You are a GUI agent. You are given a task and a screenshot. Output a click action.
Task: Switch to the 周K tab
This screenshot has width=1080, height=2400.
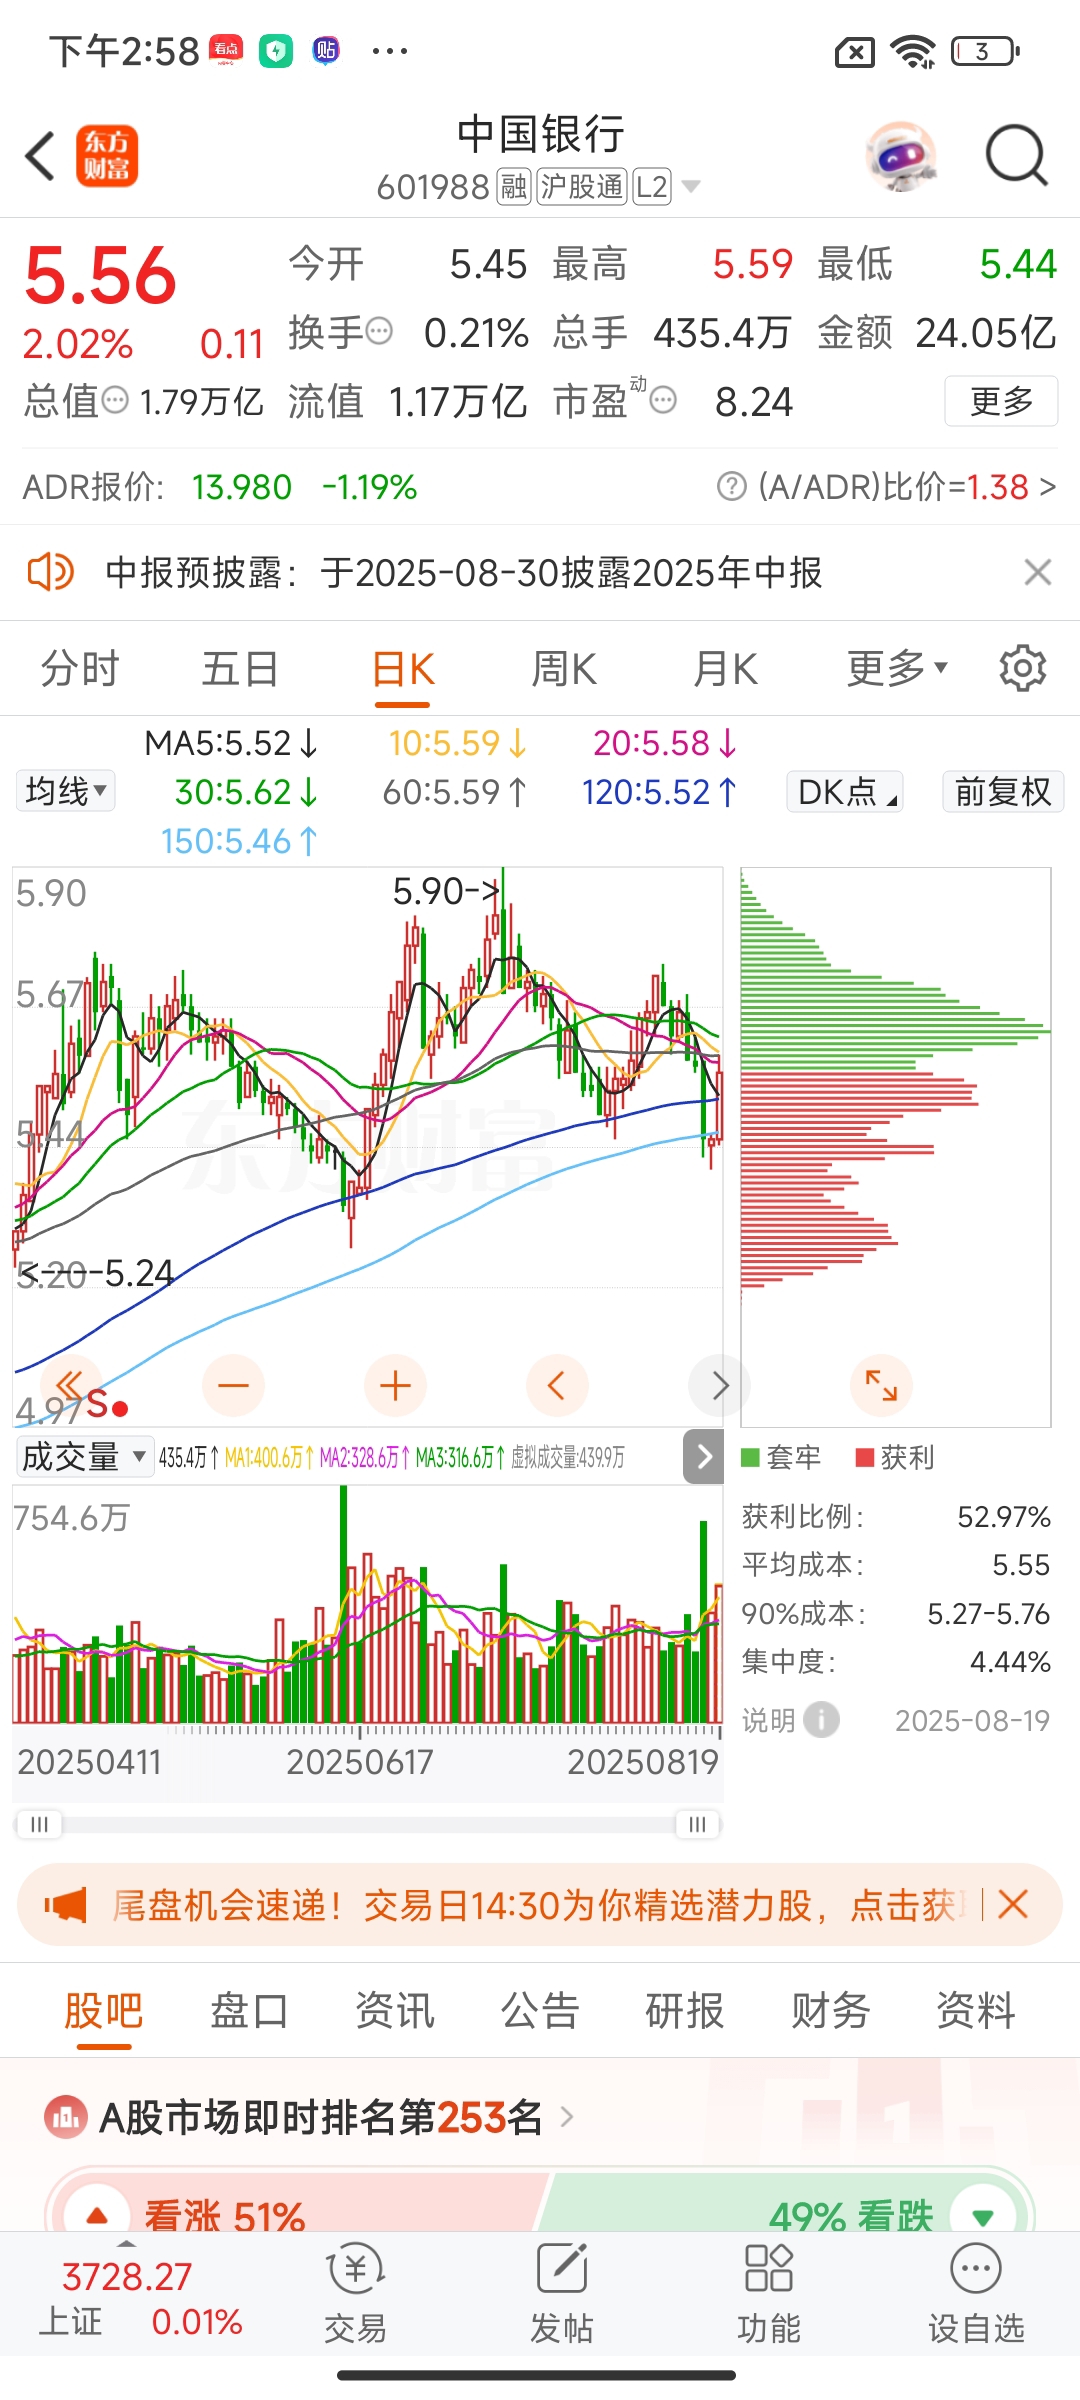click(x=564, y=668)
